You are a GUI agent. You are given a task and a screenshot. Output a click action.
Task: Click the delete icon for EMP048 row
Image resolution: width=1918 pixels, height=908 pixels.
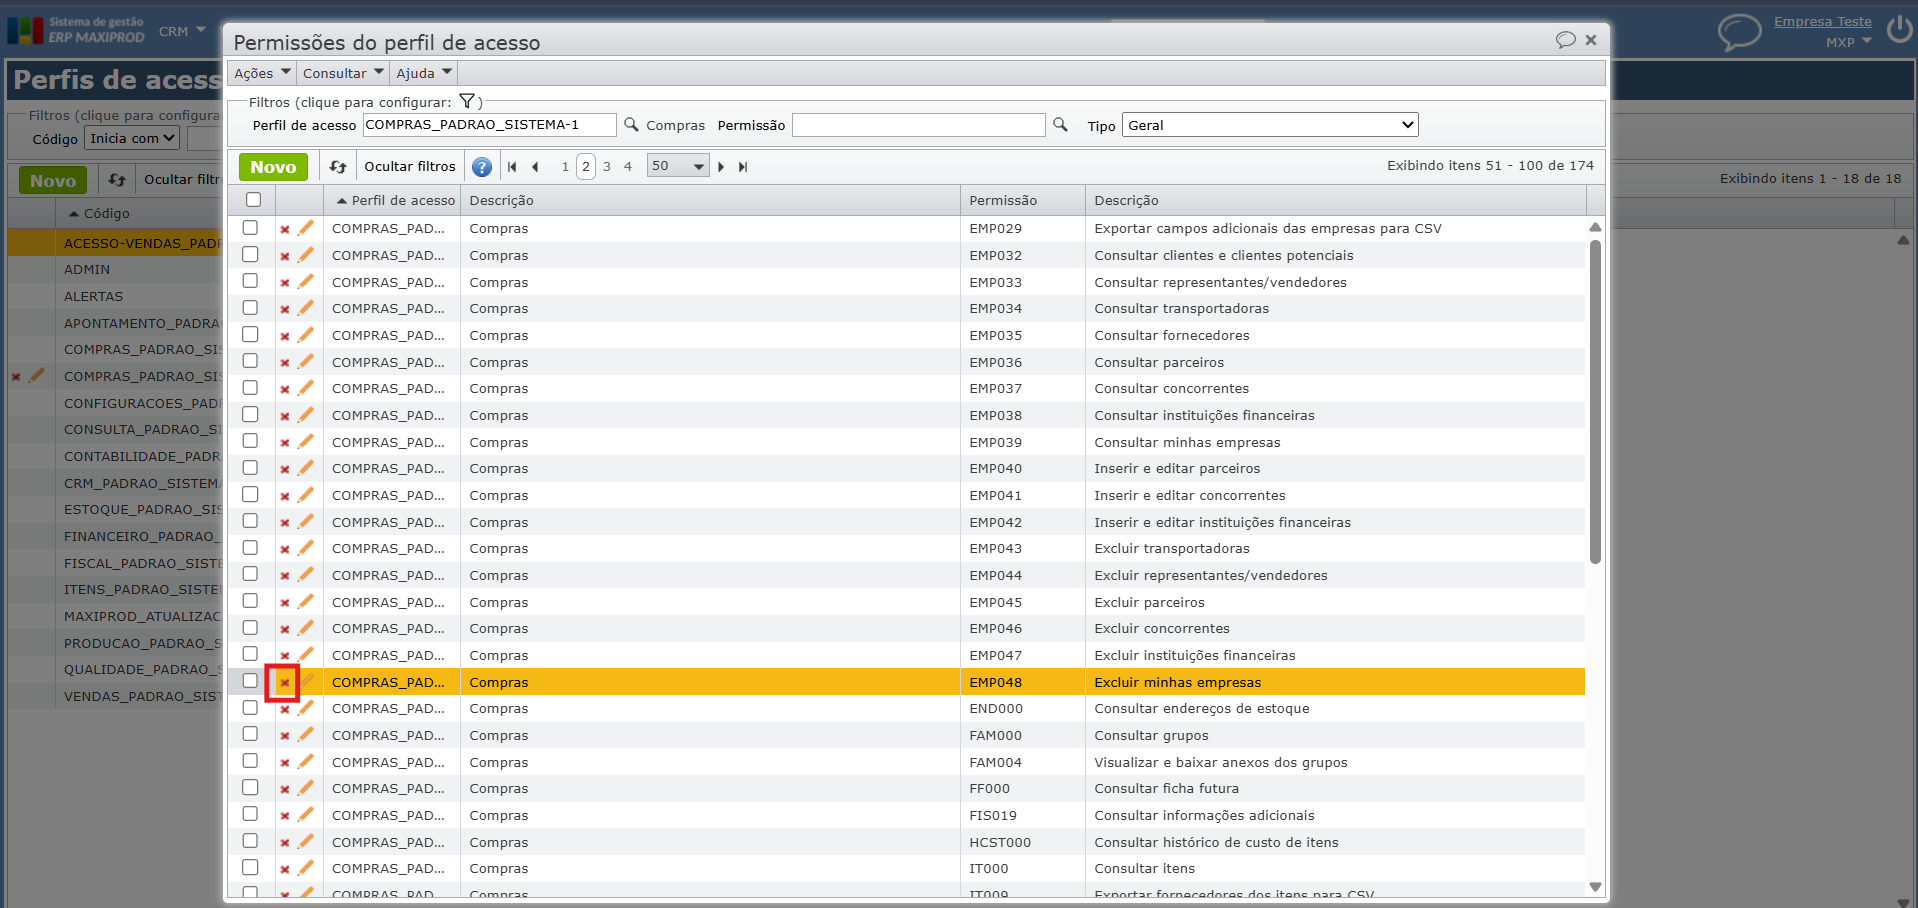click(285, 683)
